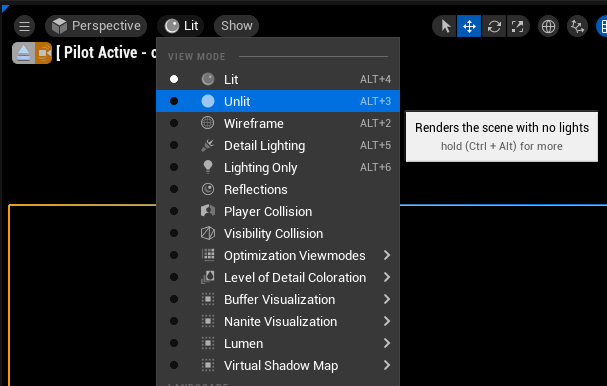The height and width of the screenshot is (386, 607).
Task: Click the Buffer Visualization icon
Action: point(208,299)
